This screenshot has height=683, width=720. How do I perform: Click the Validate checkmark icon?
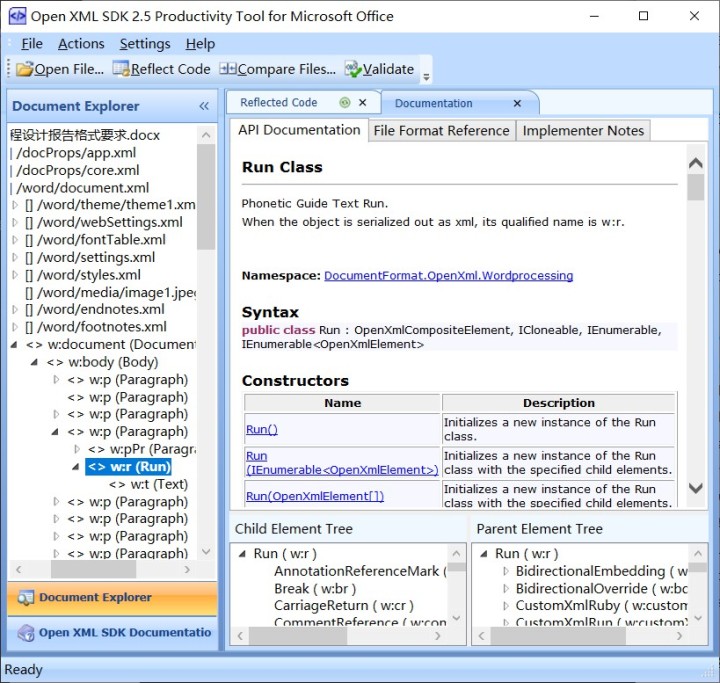(x=354, y=69)
